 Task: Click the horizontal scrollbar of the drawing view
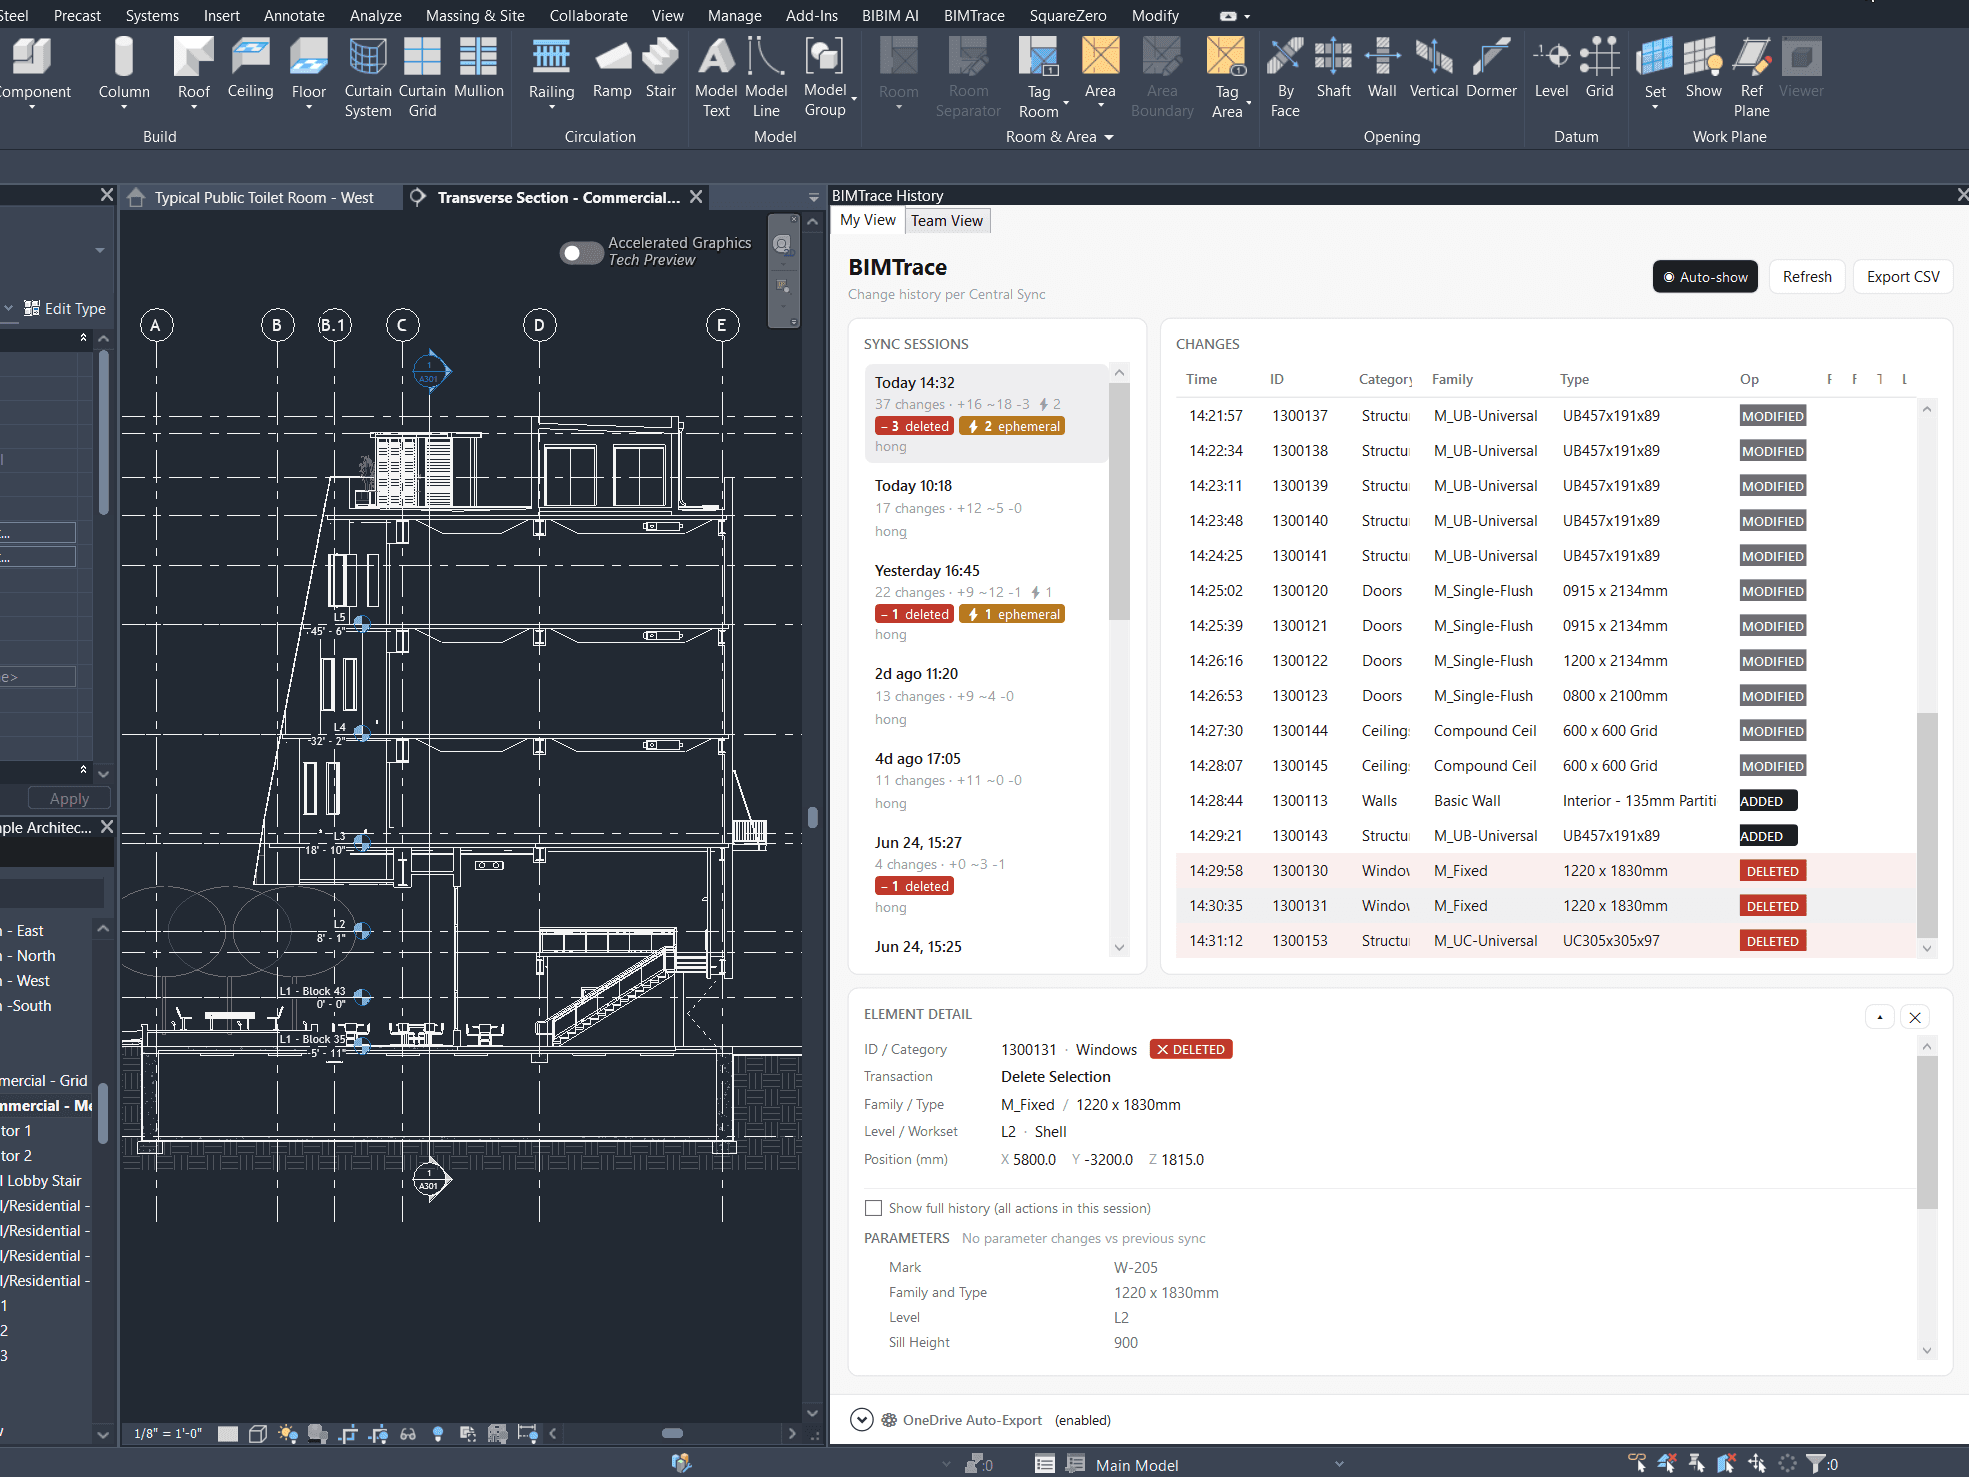672,1433
